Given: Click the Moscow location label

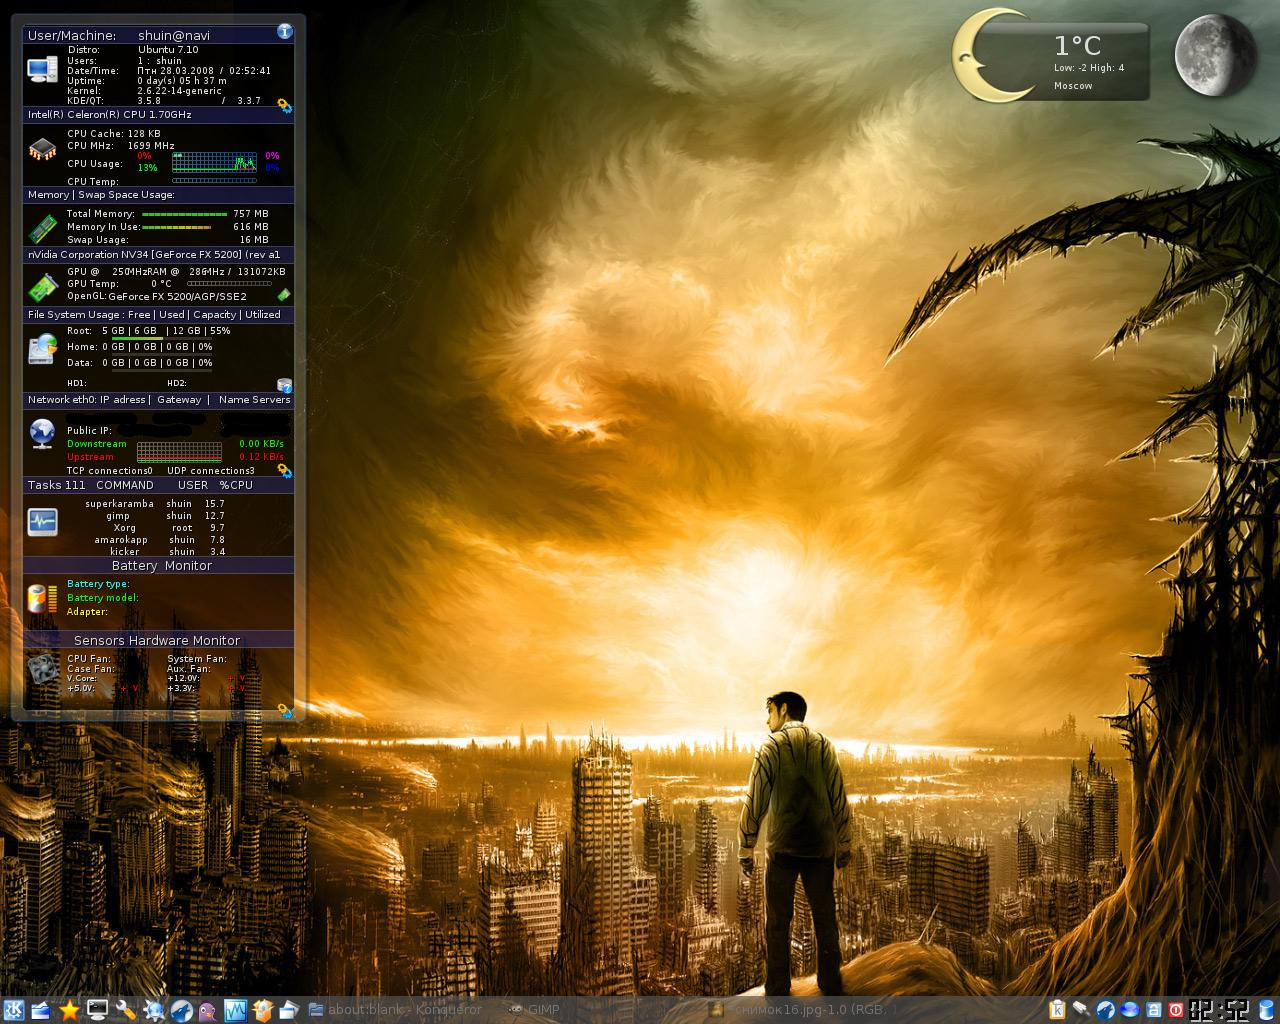Looking at the screenshot, I should pos(1073,86).
